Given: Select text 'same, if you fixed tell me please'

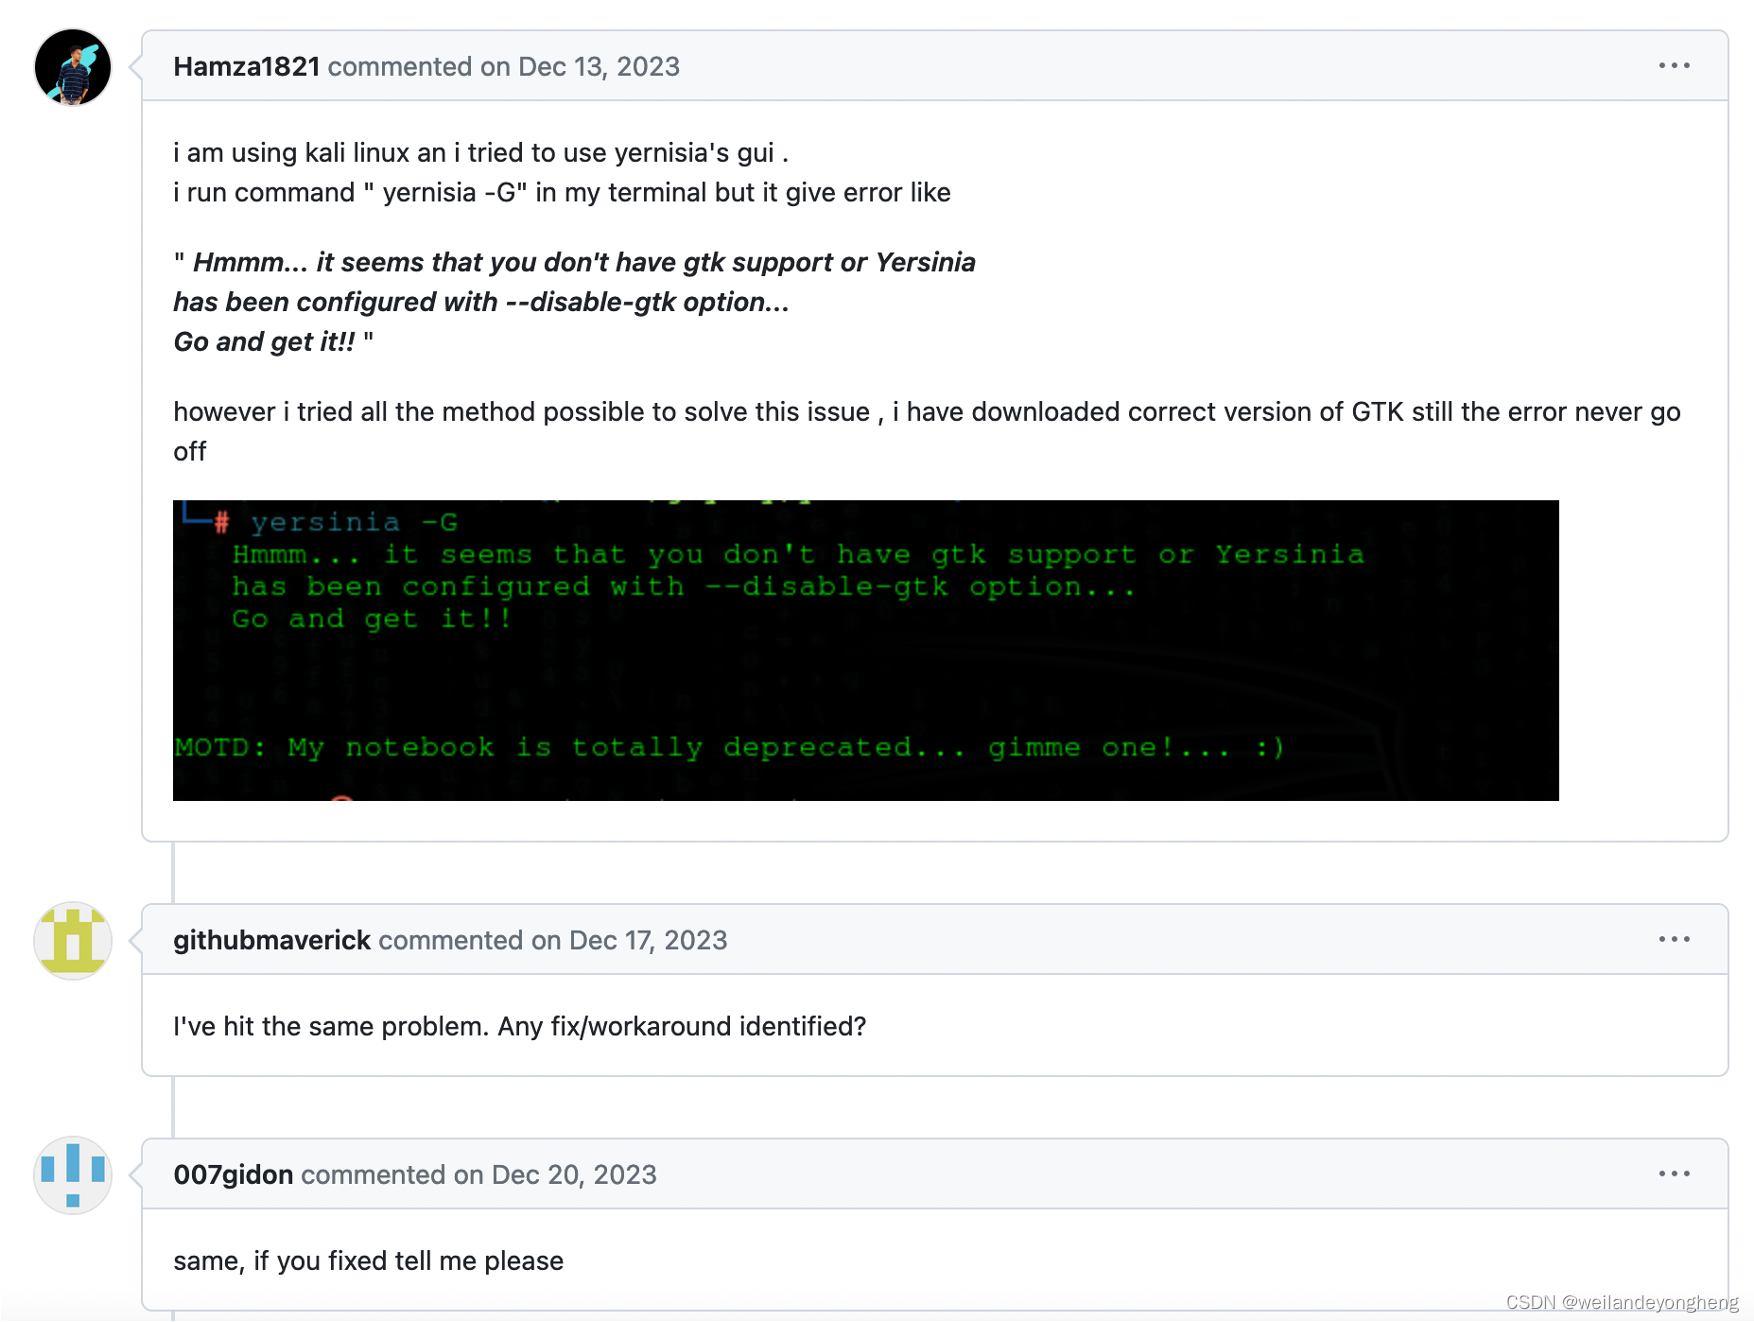Looking at the screenshot, I should click(x=369, y=1261).
